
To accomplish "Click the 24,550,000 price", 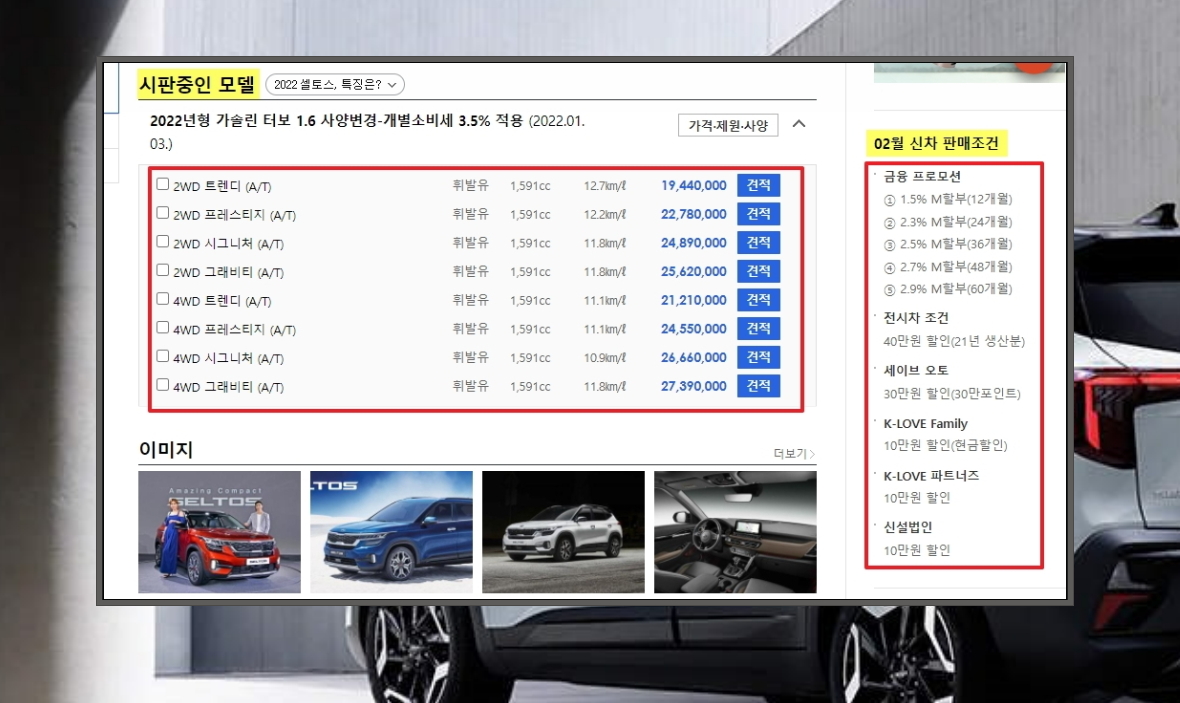I will 694,328.
